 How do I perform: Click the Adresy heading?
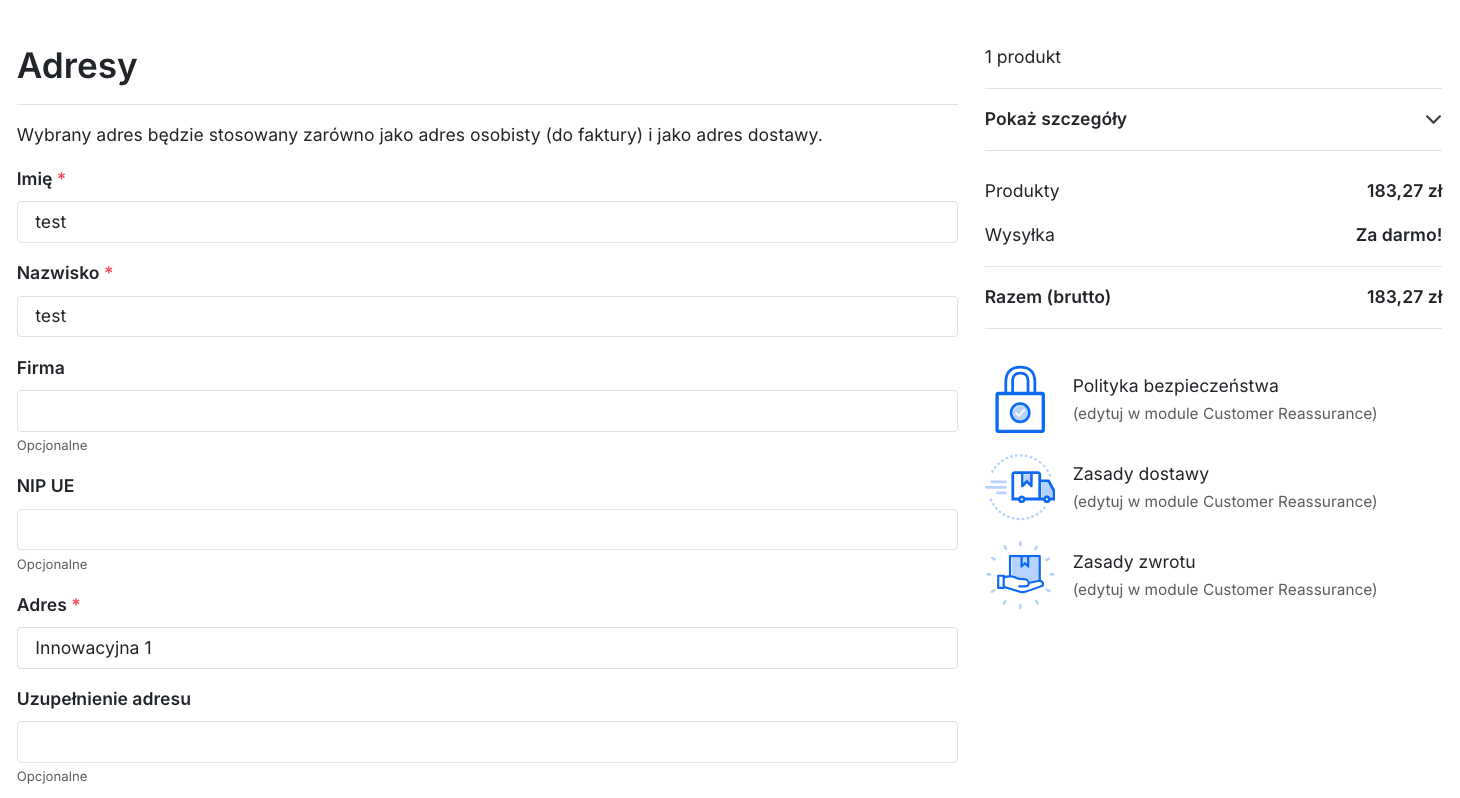pyautogui.click(x=77, y=66)
